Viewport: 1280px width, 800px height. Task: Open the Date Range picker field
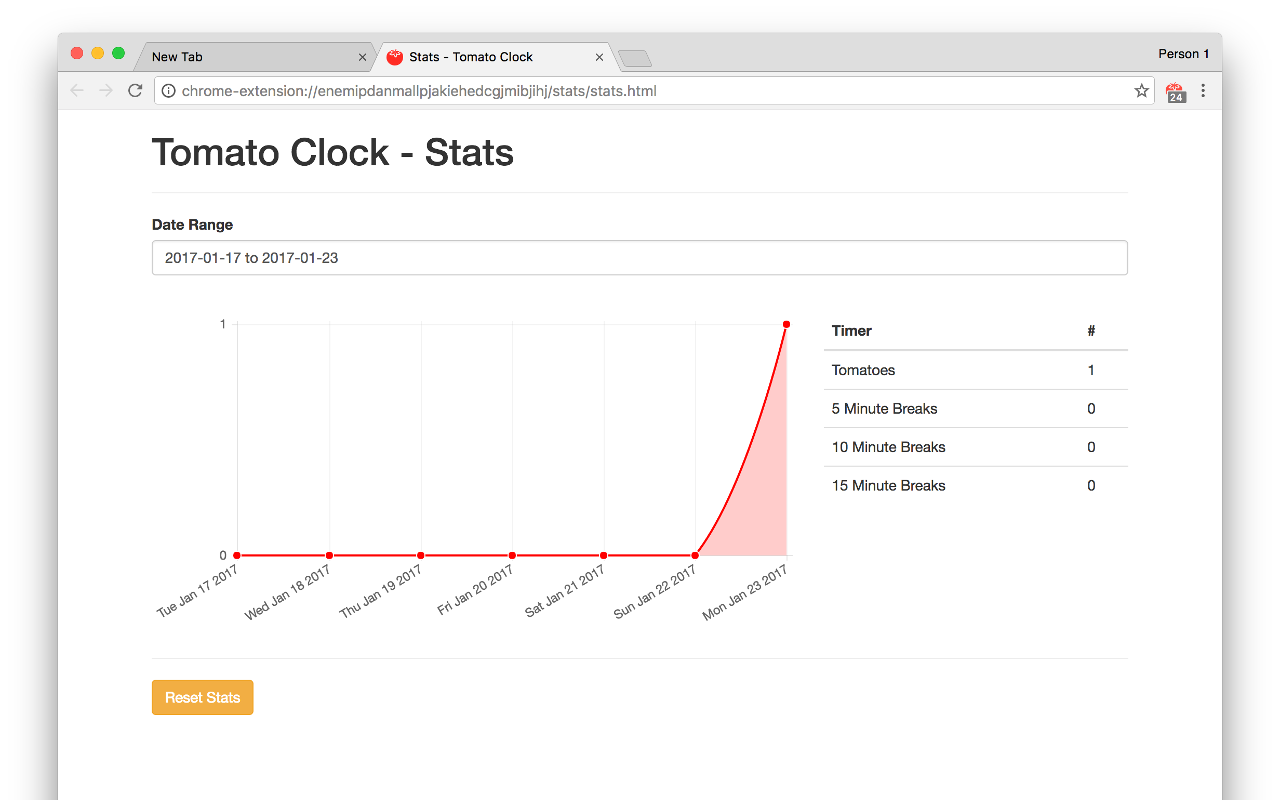(640, 258)
